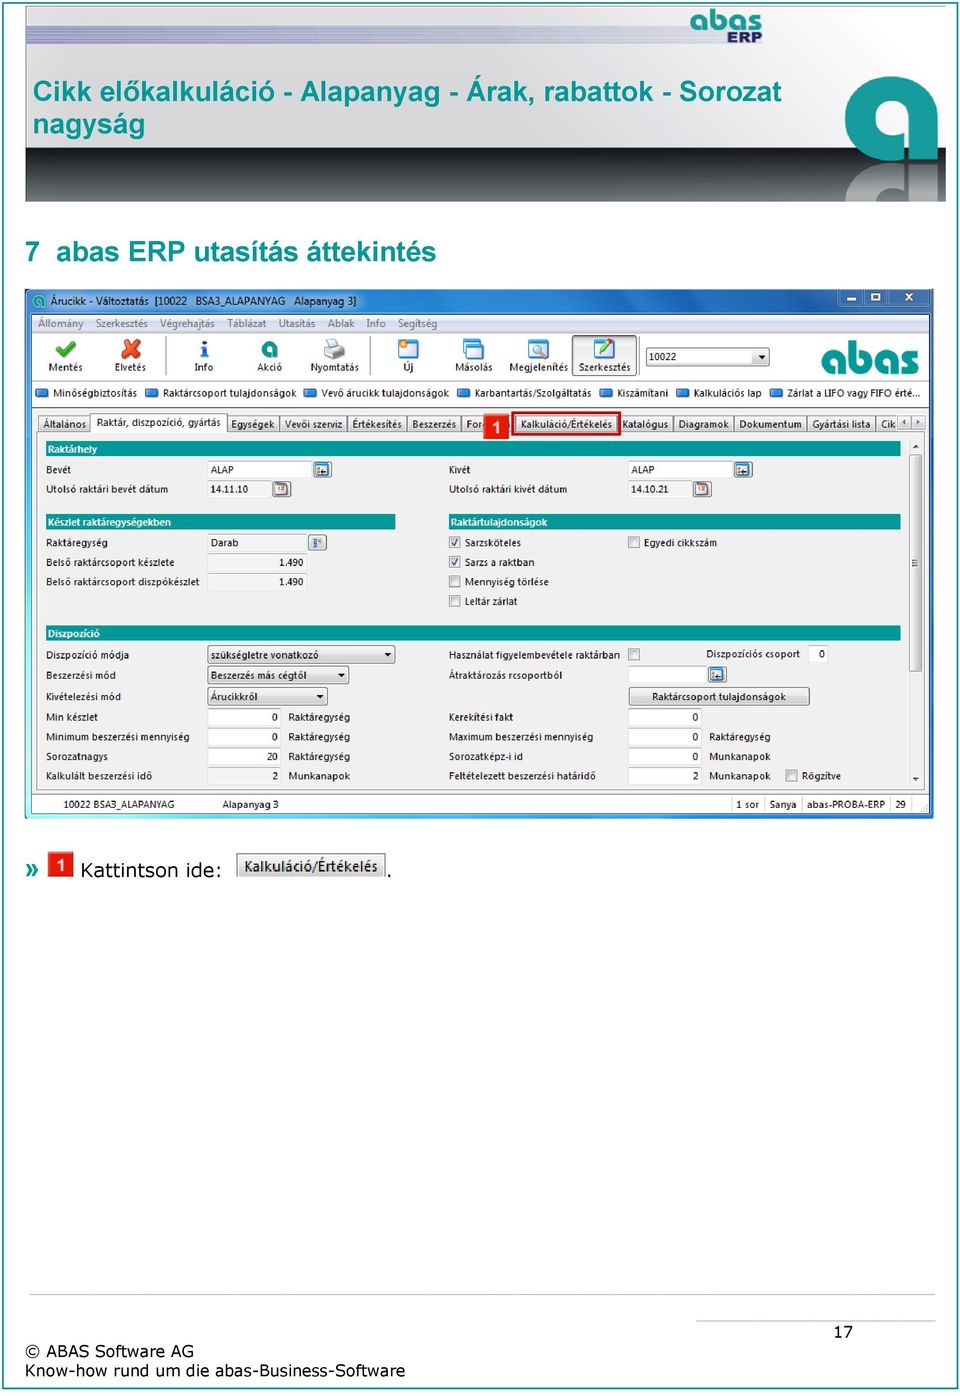Click lookup icon beside Átraktározás rcsoportból field
The image size is (960, 1396).
click(x=717, y=675)
